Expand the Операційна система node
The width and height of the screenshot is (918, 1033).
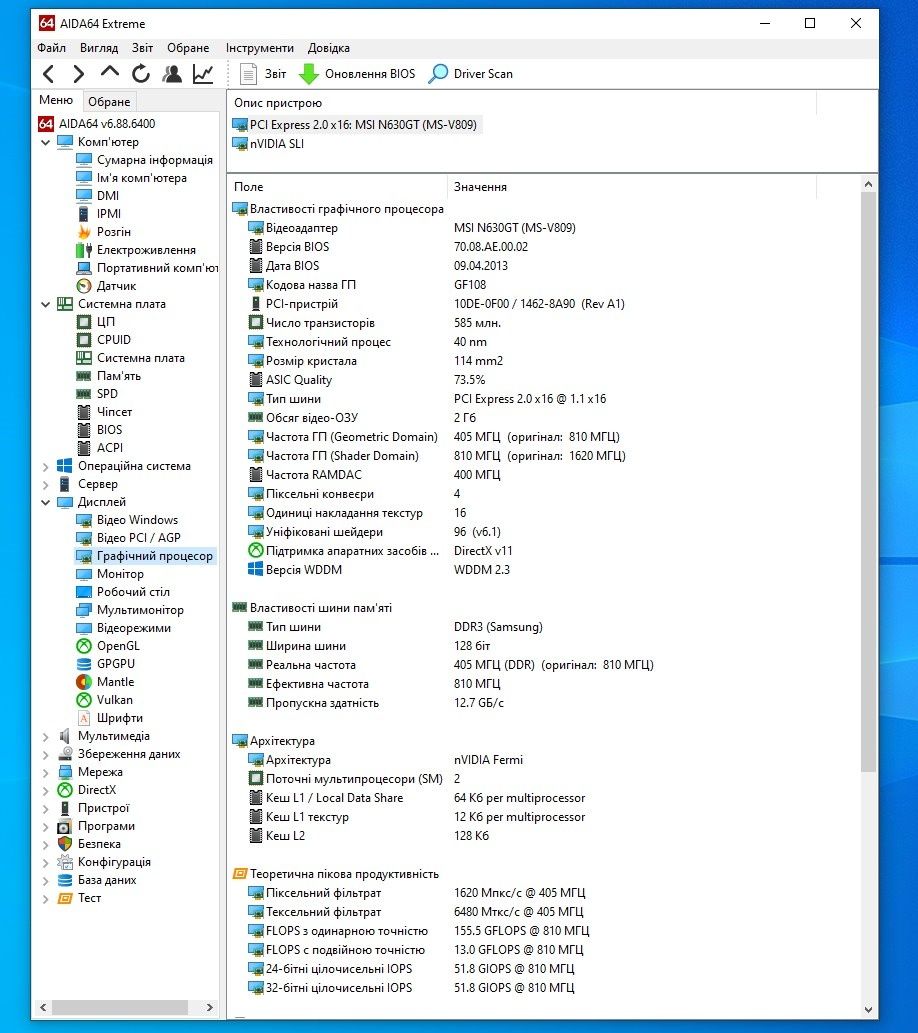point(45,466)
